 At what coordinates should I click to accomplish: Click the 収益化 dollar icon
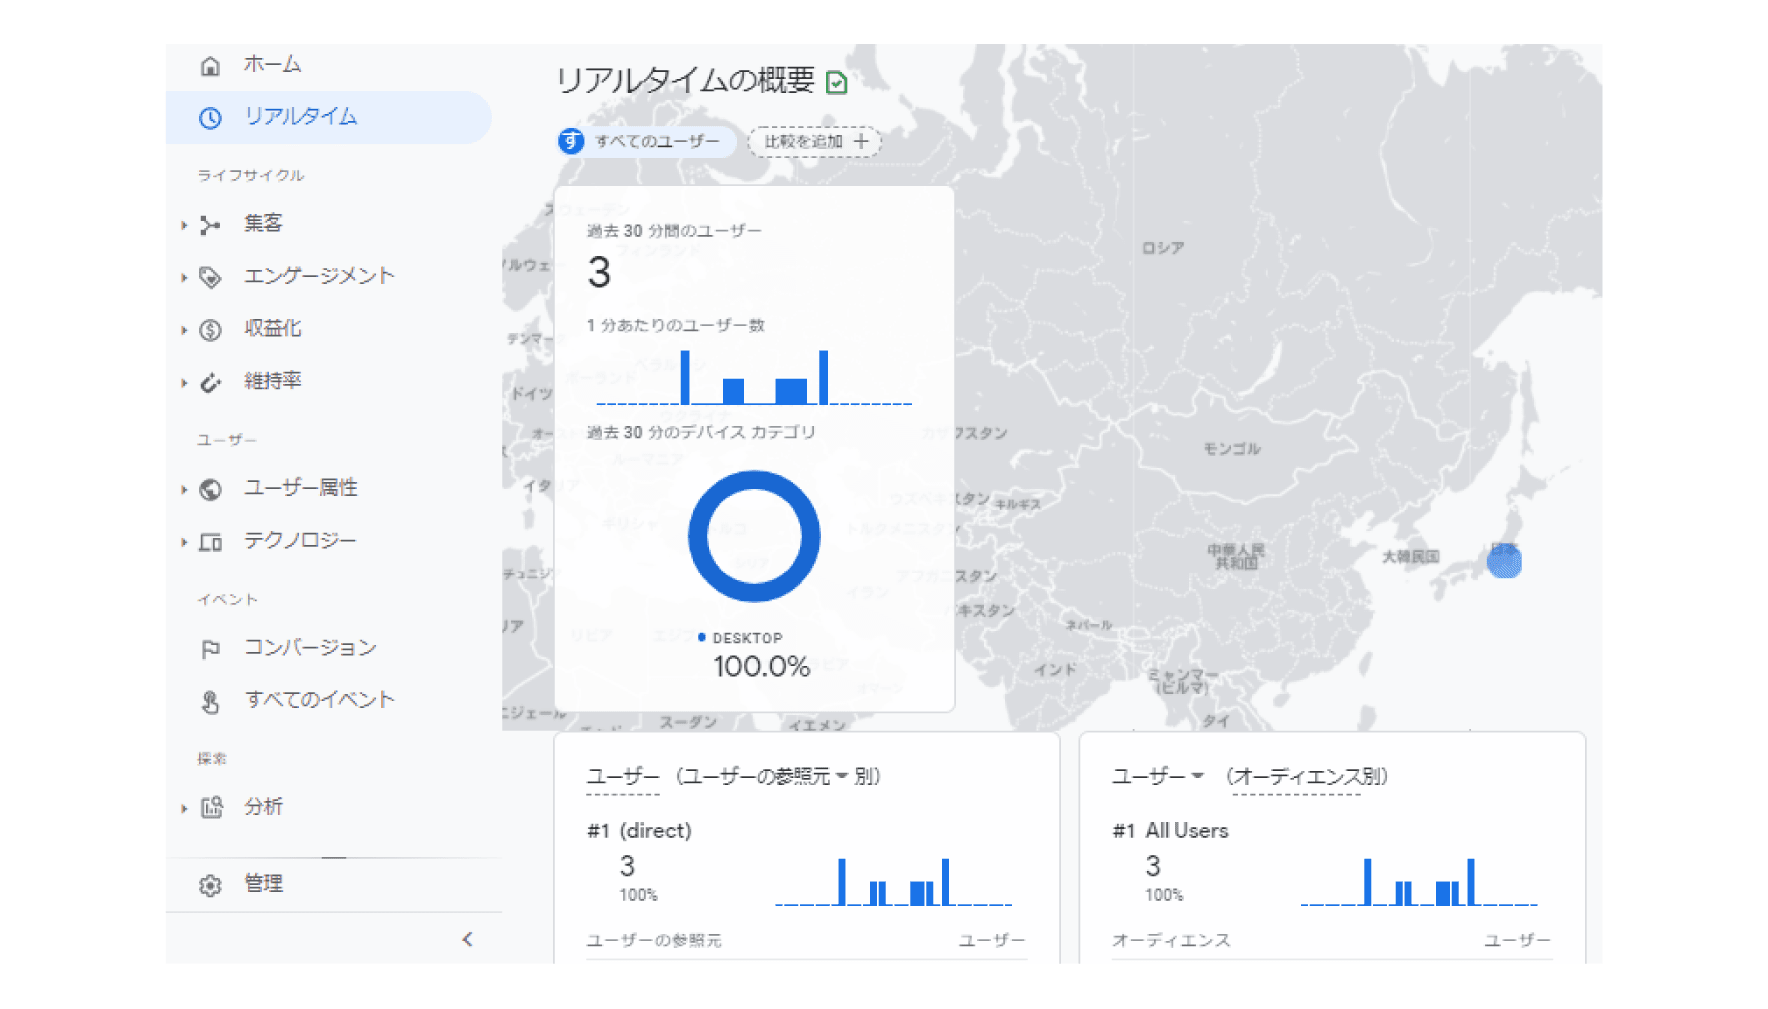coord(210,330)
